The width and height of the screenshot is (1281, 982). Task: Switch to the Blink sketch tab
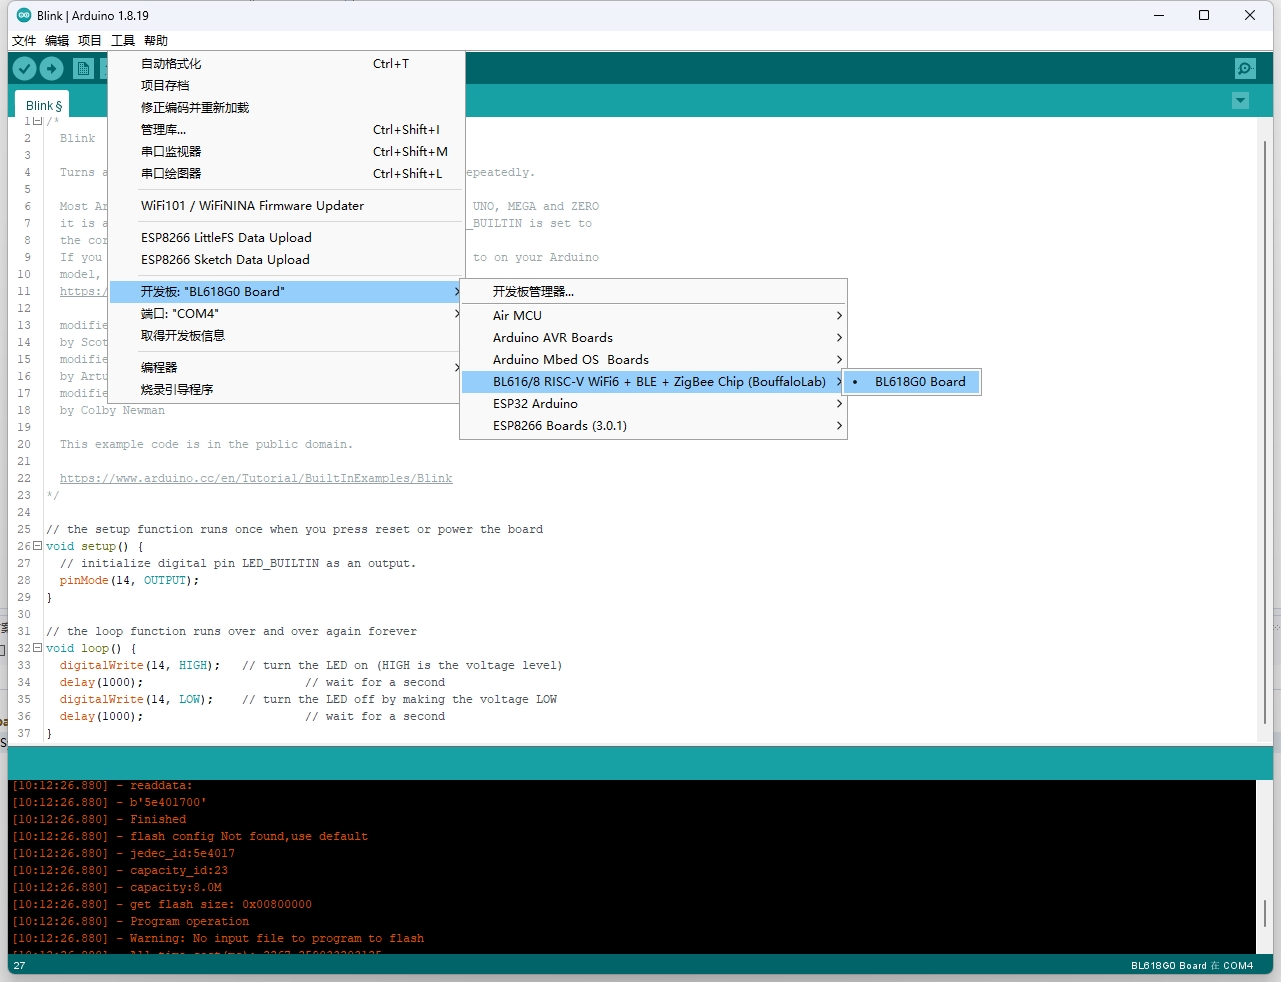44,105
